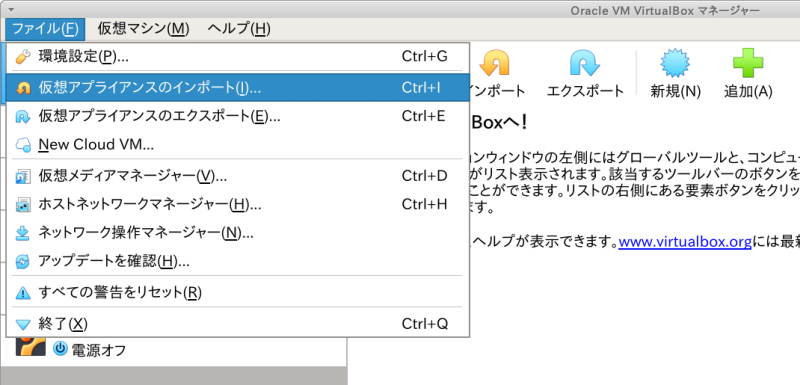Image resolution: width=800 pixels, height=385 pixels.
Task: Select the VM thumbnail beside 電源オフ
Action: tap(31, 347)
